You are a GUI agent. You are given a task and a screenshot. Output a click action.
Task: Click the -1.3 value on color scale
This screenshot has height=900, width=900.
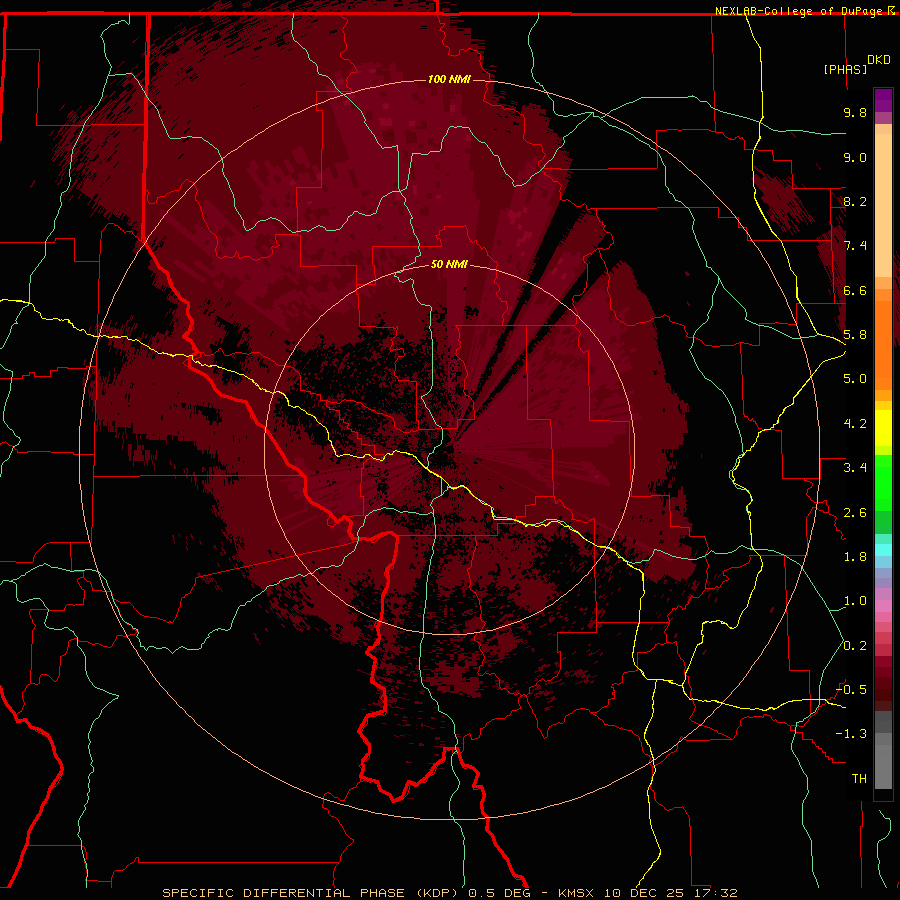pos(851,734)
